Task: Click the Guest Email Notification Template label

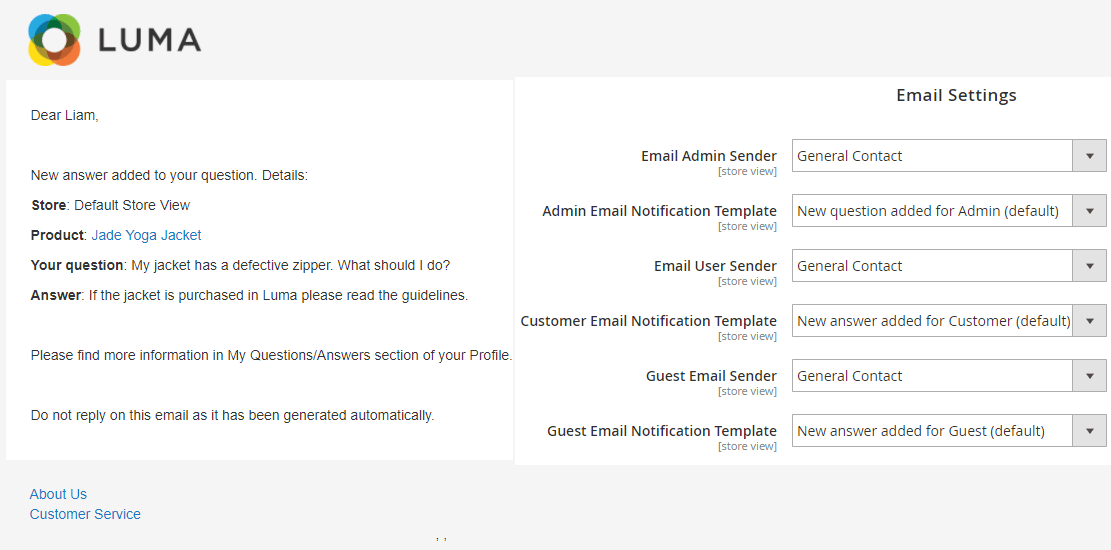Action: click(x=662, y=431)
